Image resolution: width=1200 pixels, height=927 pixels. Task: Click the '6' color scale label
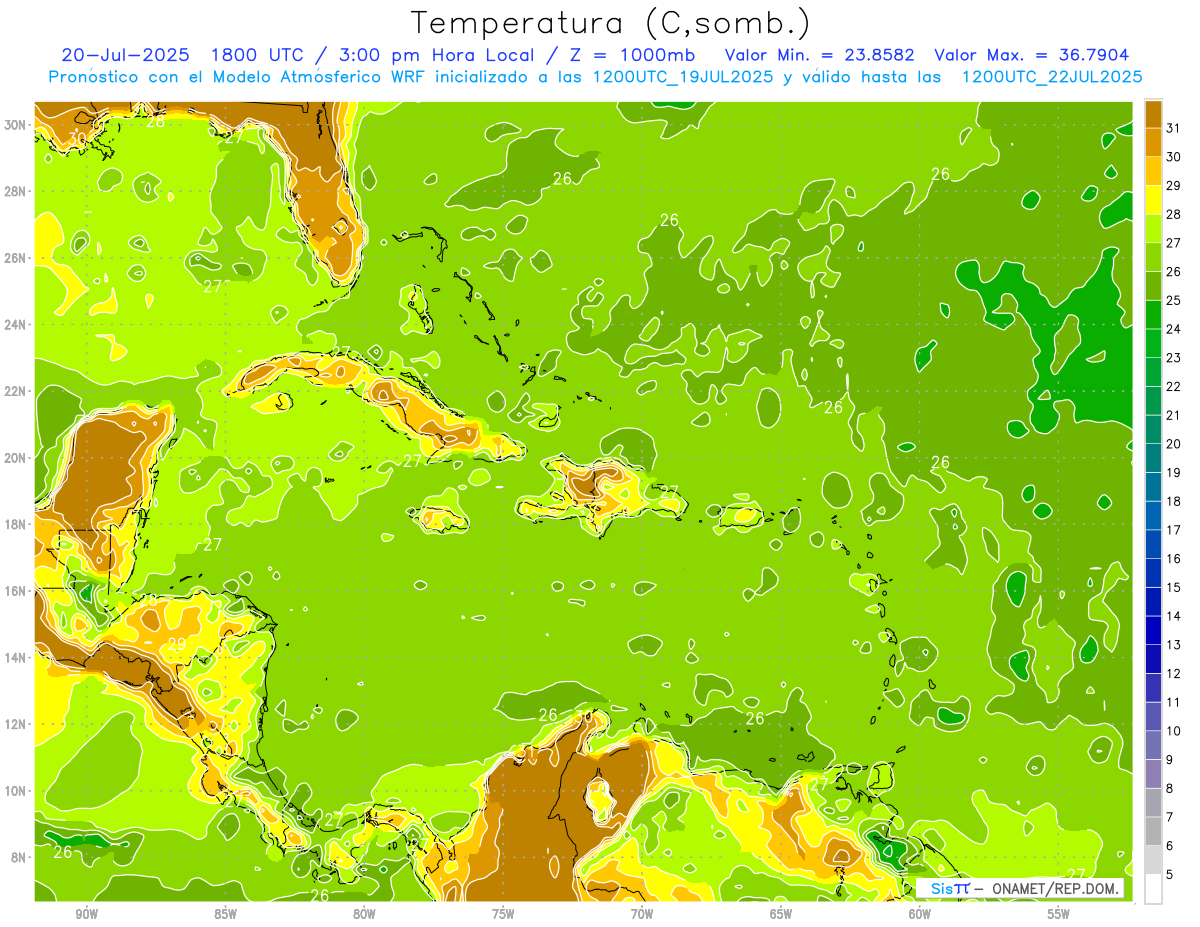pos(1171,845)
